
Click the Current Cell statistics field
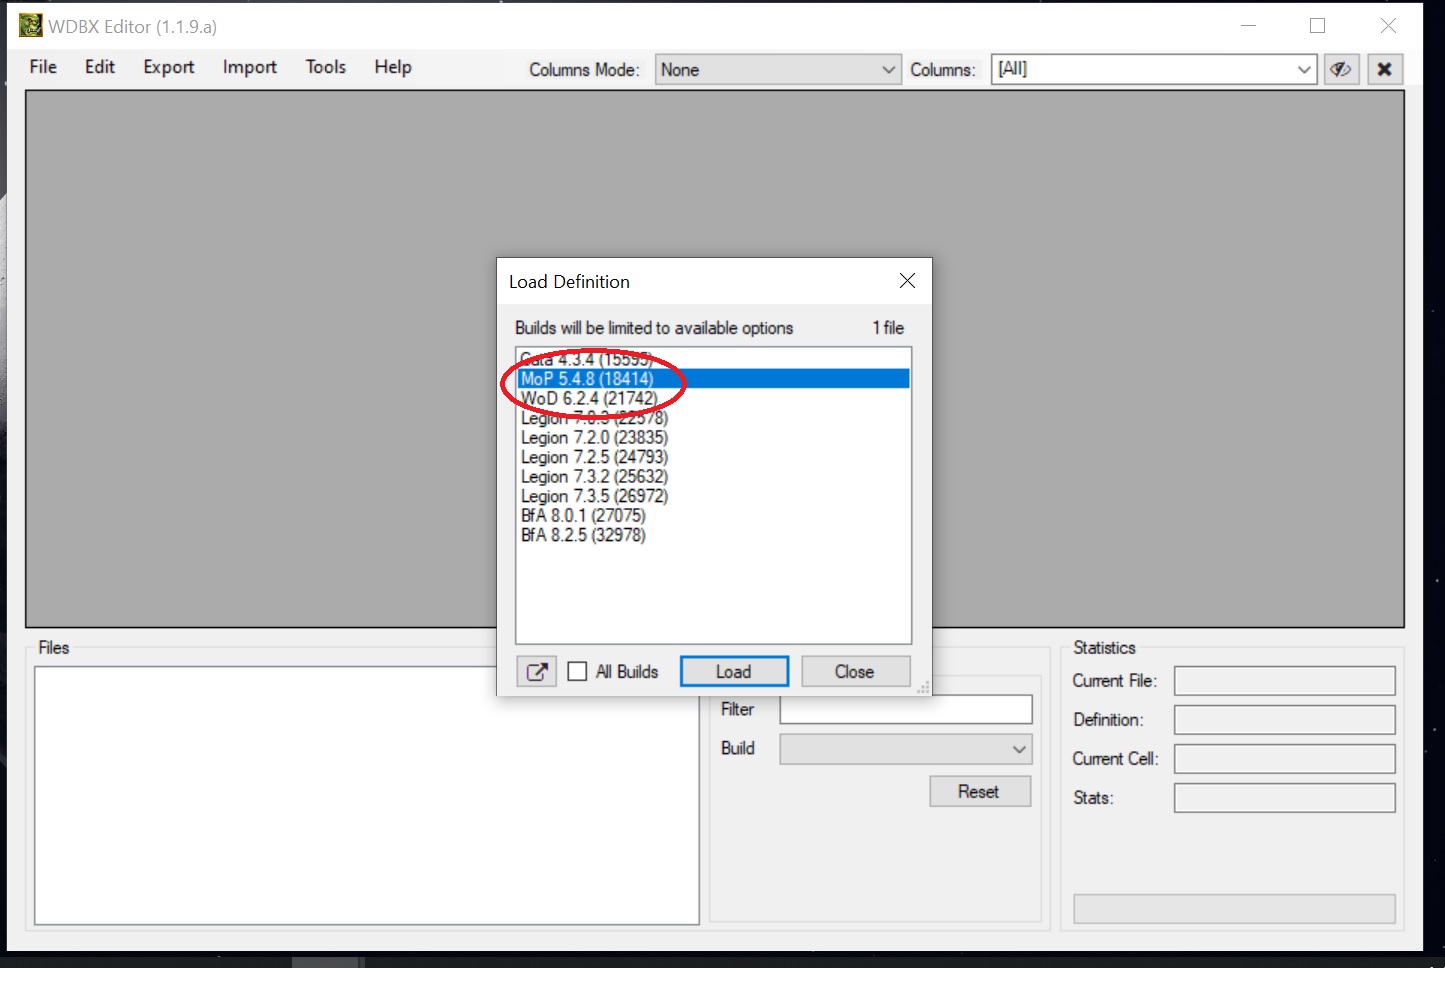pyautogui.click(x=1285, y=759)
